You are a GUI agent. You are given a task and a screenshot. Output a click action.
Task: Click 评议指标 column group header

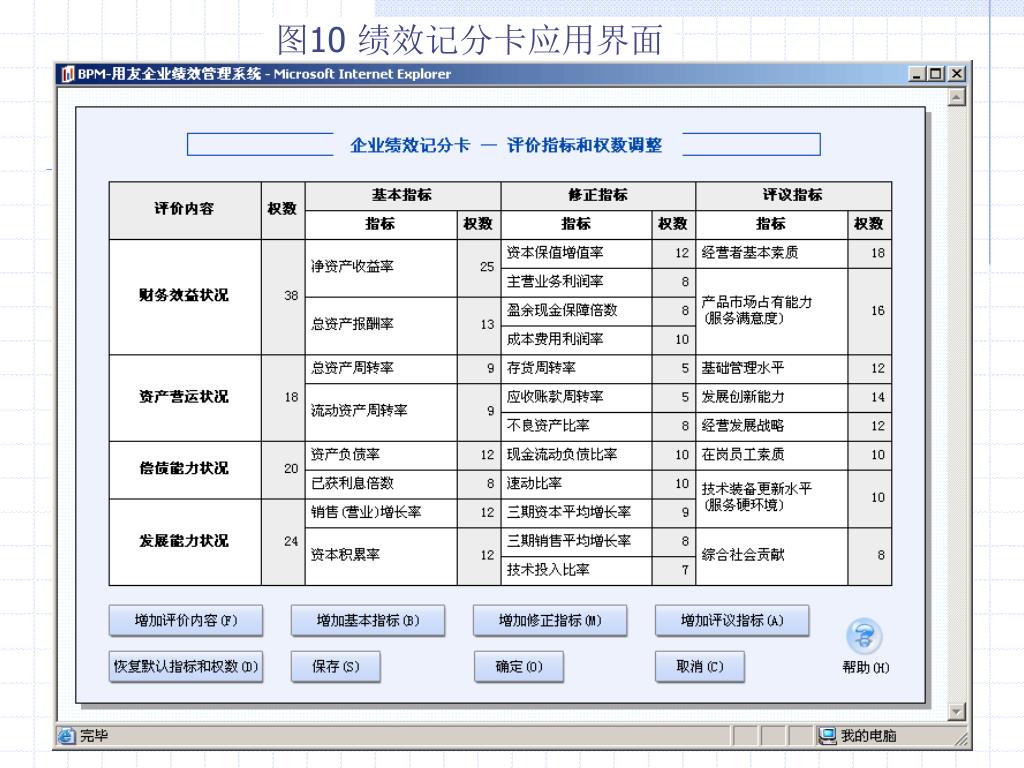coord(793,195)
